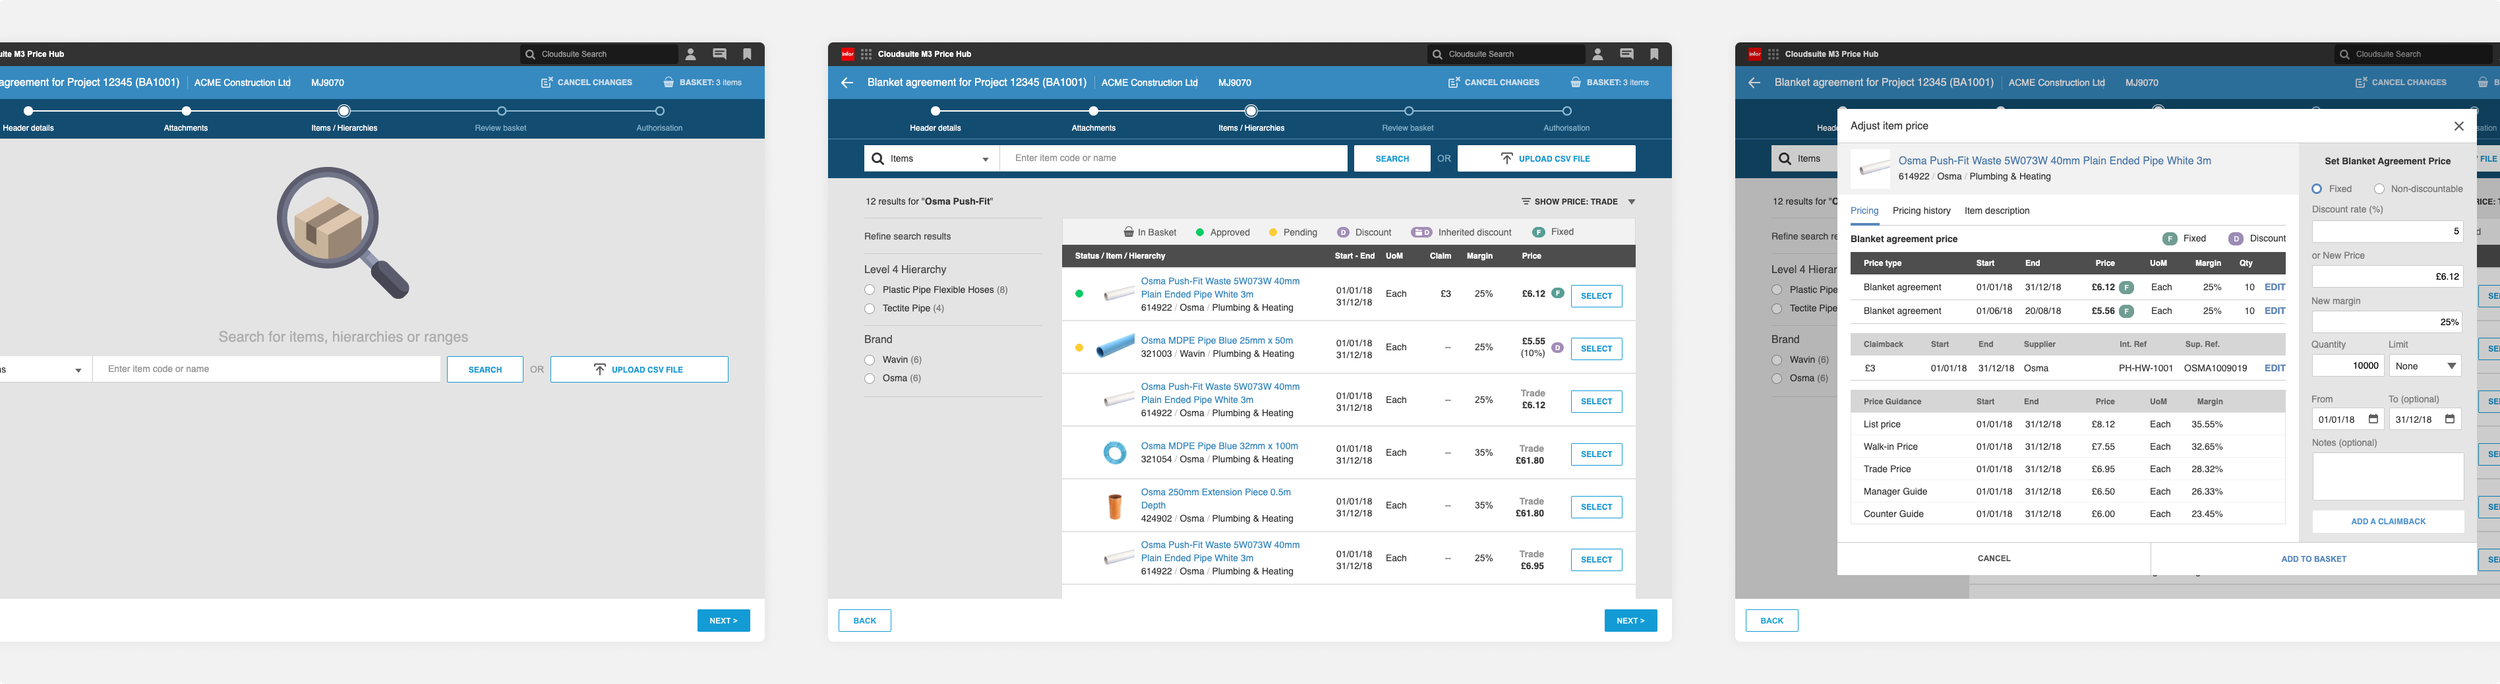Click Cancel Changes in right screen
The width and height of the screenshot is (2500, 684).
(x=2400, y=82)
